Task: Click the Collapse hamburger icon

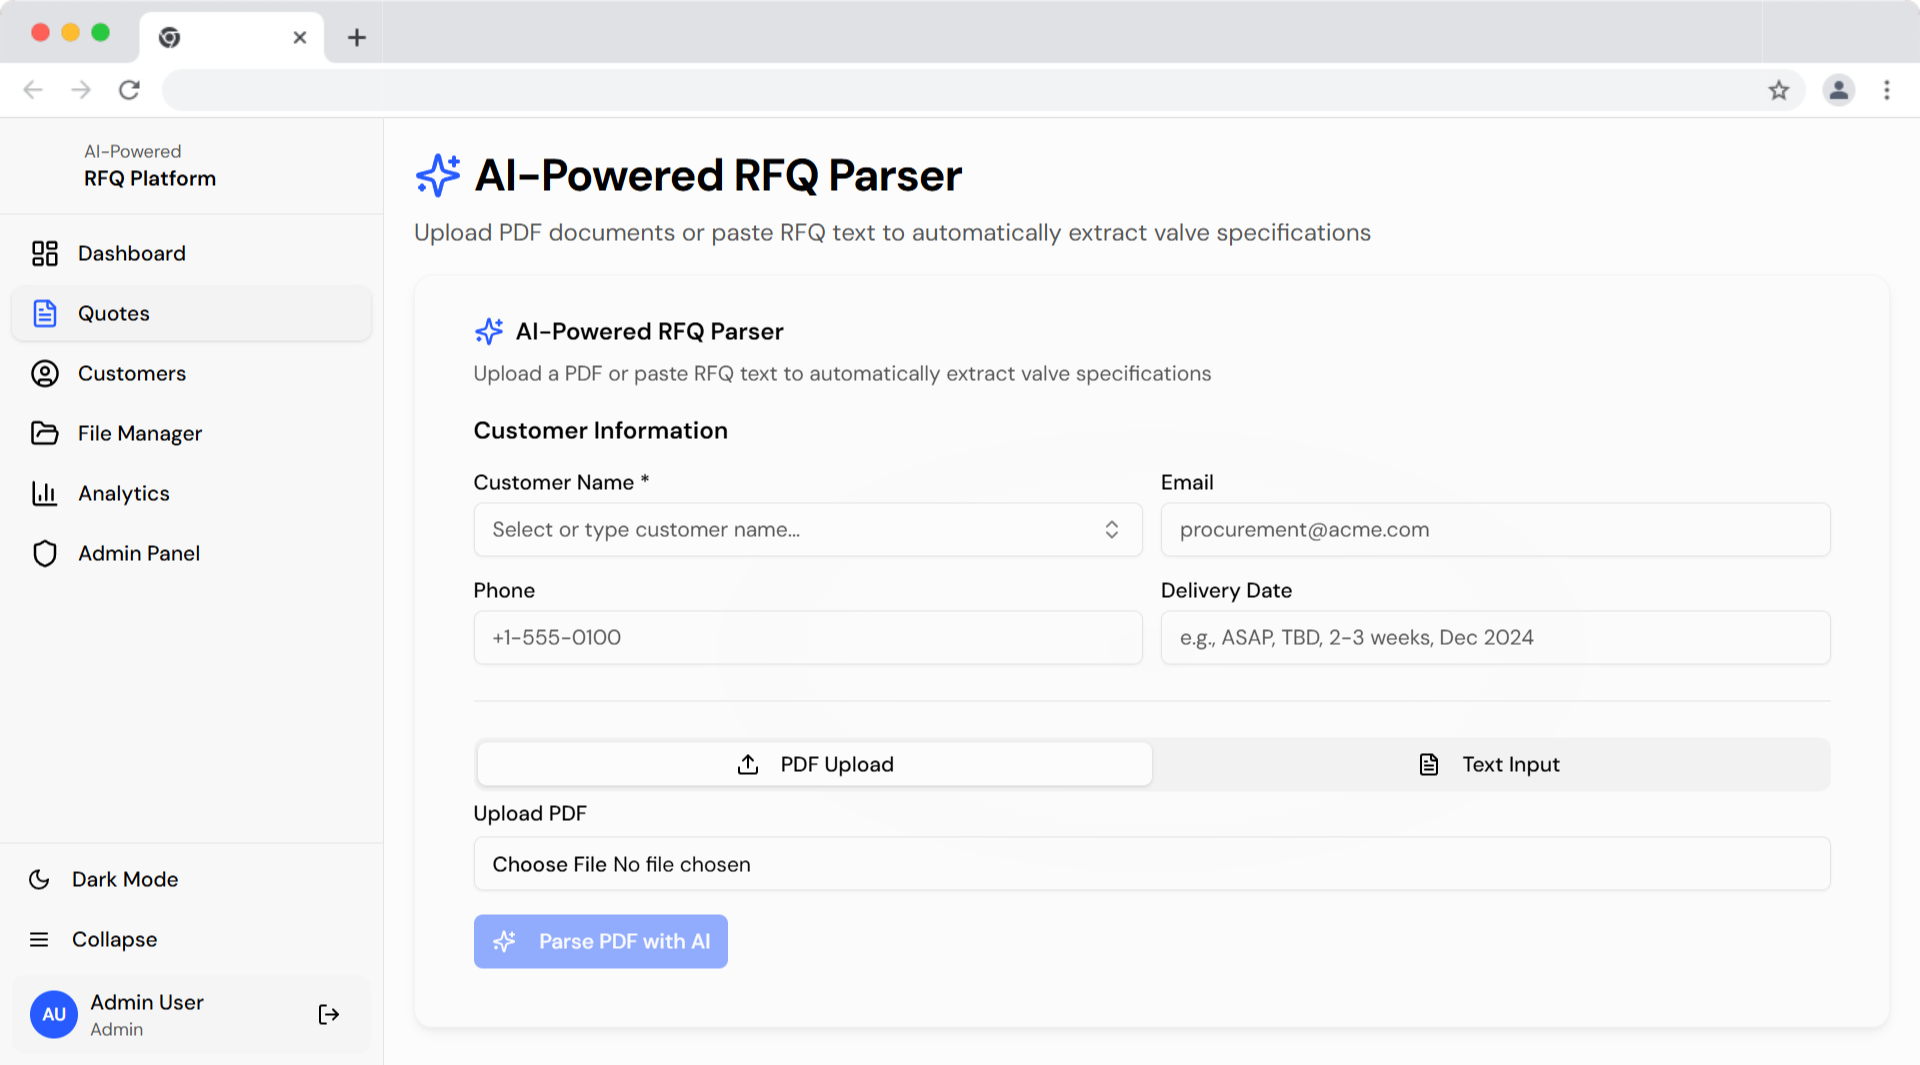Action: (x=39, y=939)
